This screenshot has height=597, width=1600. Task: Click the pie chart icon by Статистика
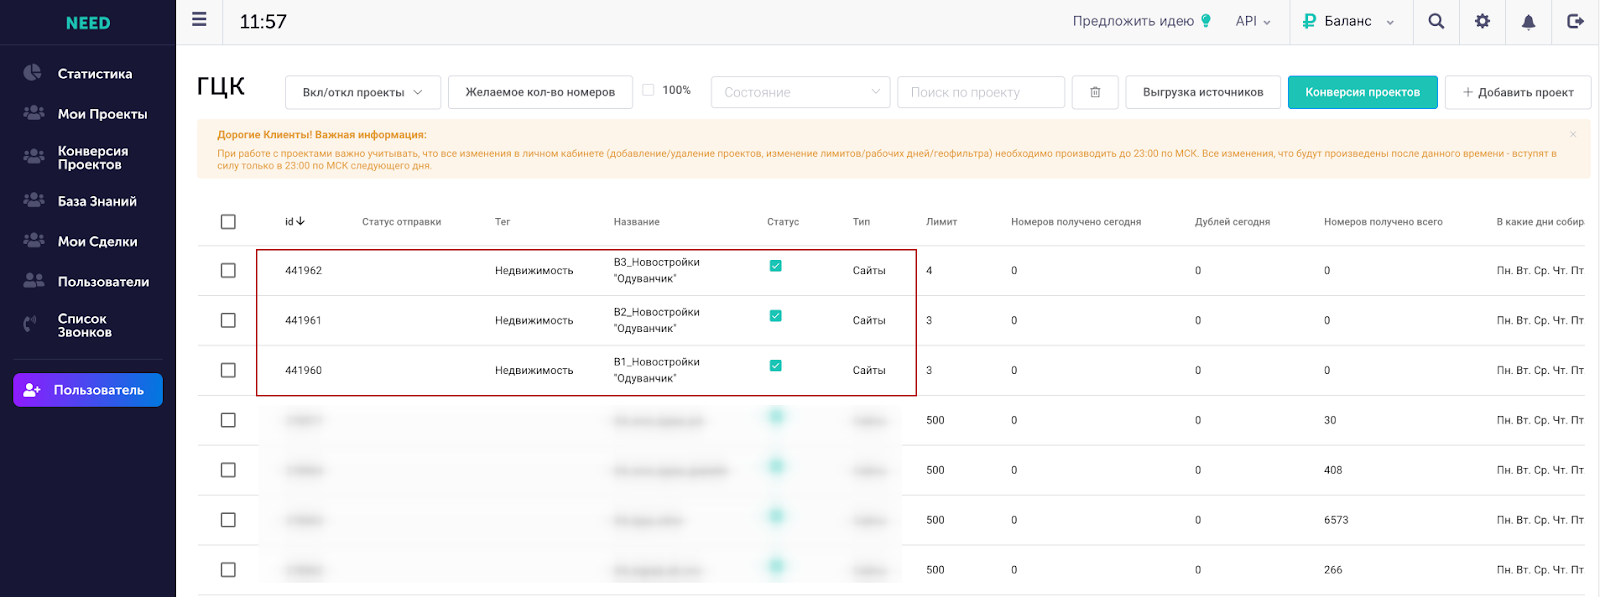click(x=33, y=73)
